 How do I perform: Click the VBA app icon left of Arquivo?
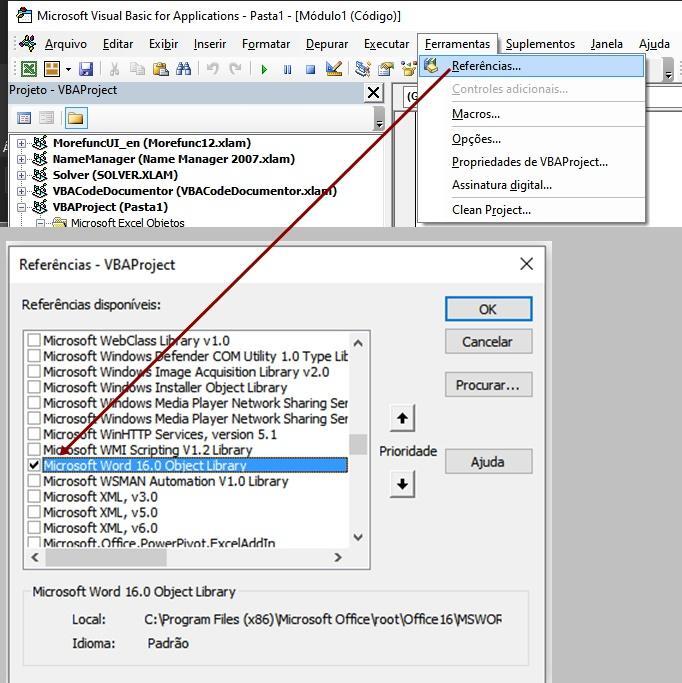[x=27, y=44]
